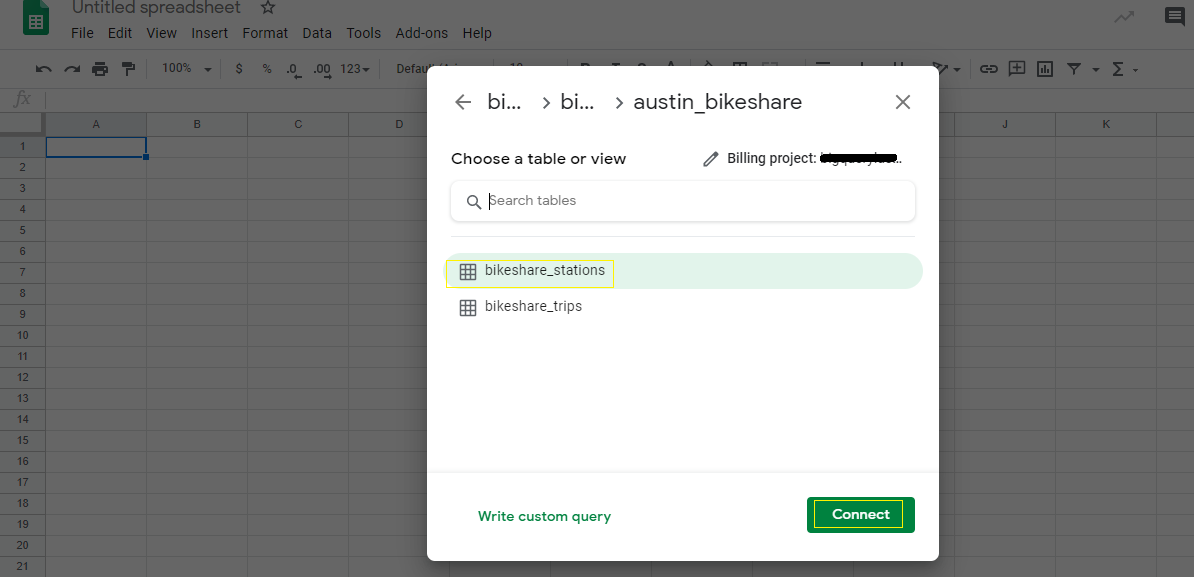Click the Write custom query link
Viewport: 1194px width, 577px height.
[544, 516]
